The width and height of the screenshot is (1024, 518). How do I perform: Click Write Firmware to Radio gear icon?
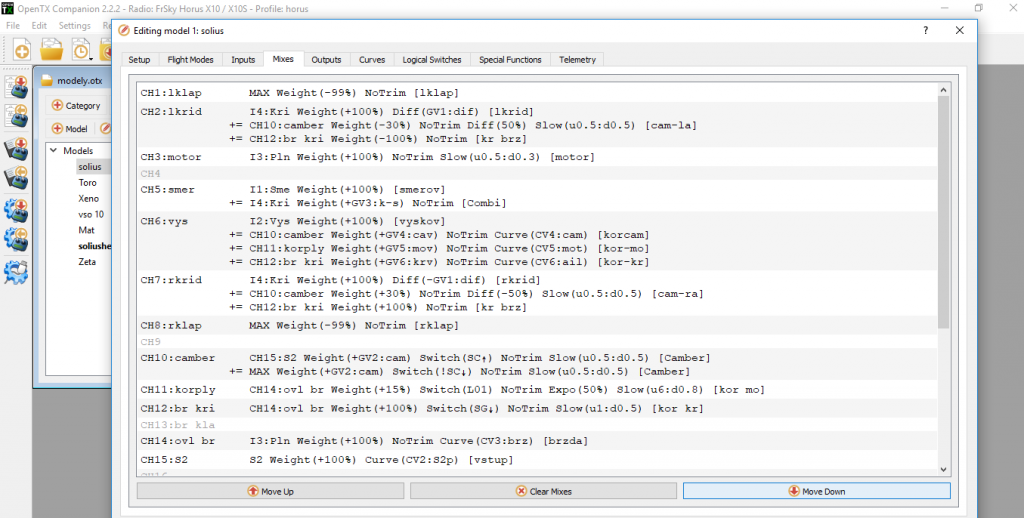[x=16, y=210]
